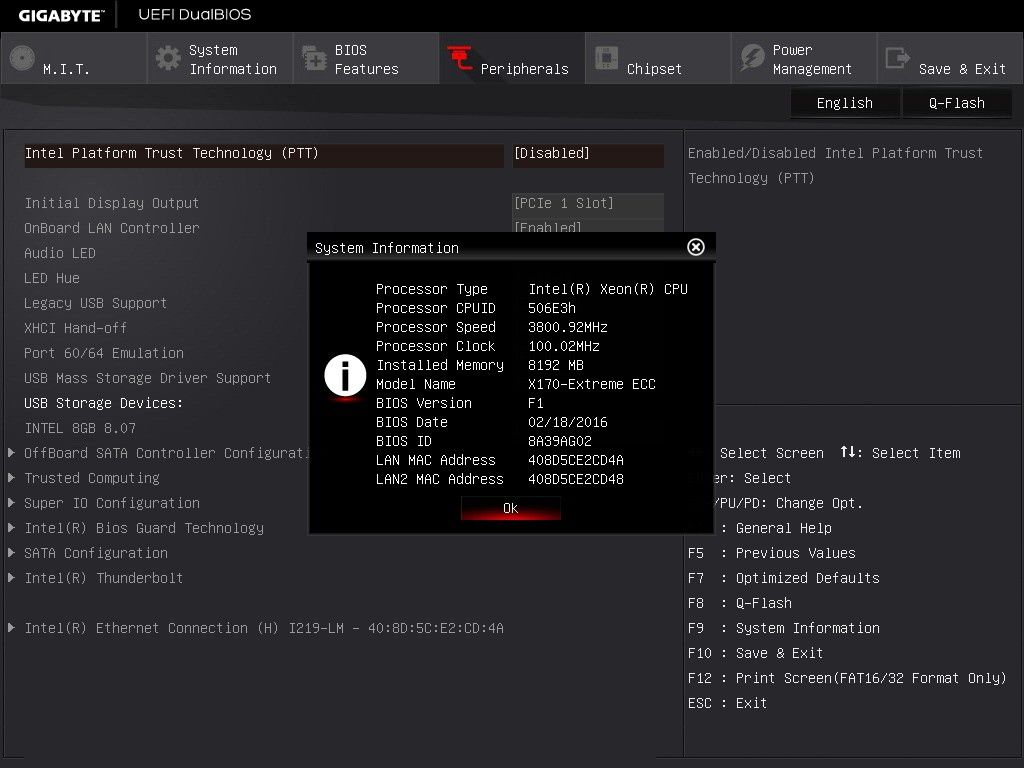
Task: Click the Processor Speed 3800.92MHz value
Action: tap(568, 327)
